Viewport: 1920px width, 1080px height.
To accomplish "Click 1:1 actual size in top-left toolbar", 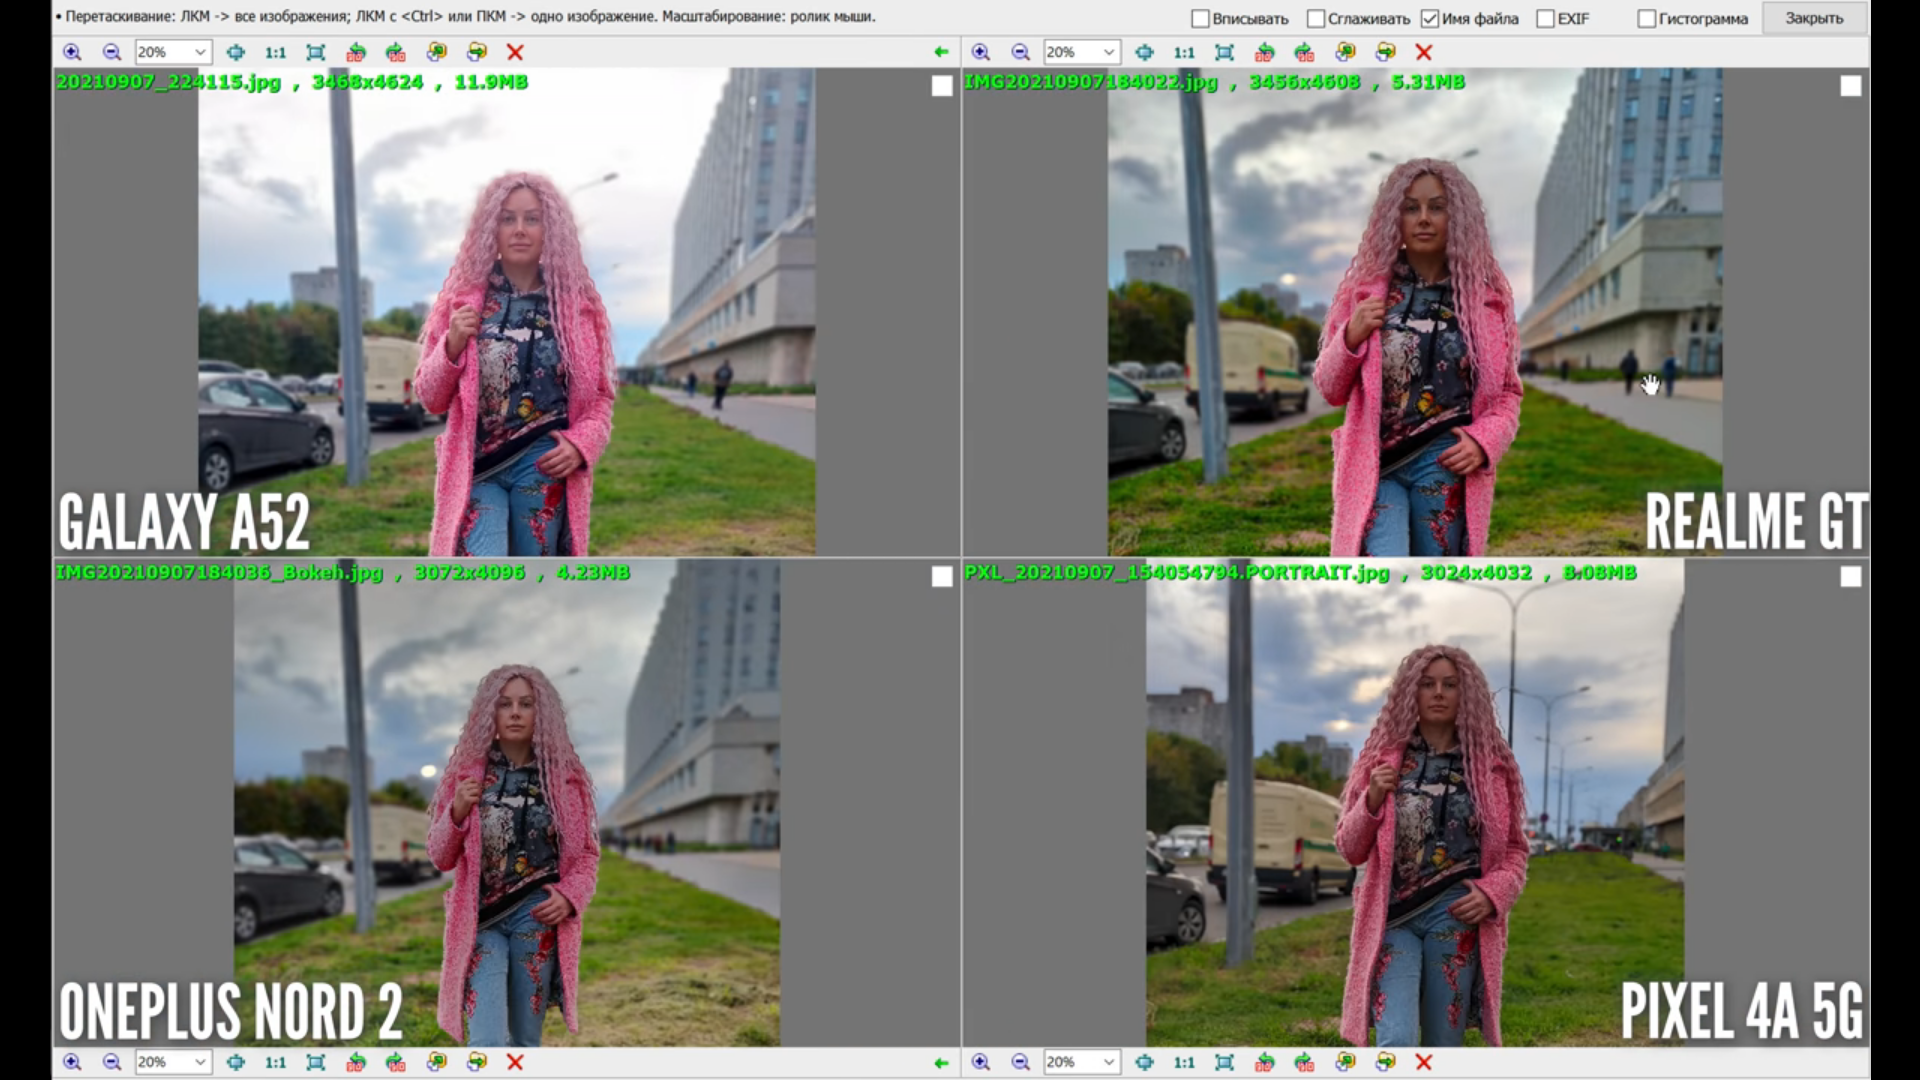I will (x=275, y=52).
